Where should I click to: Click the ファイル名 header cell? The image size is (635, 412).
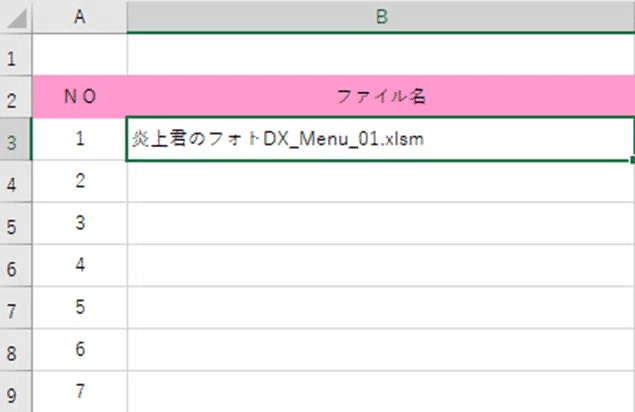pyautogui.click(x=381, y=96)
